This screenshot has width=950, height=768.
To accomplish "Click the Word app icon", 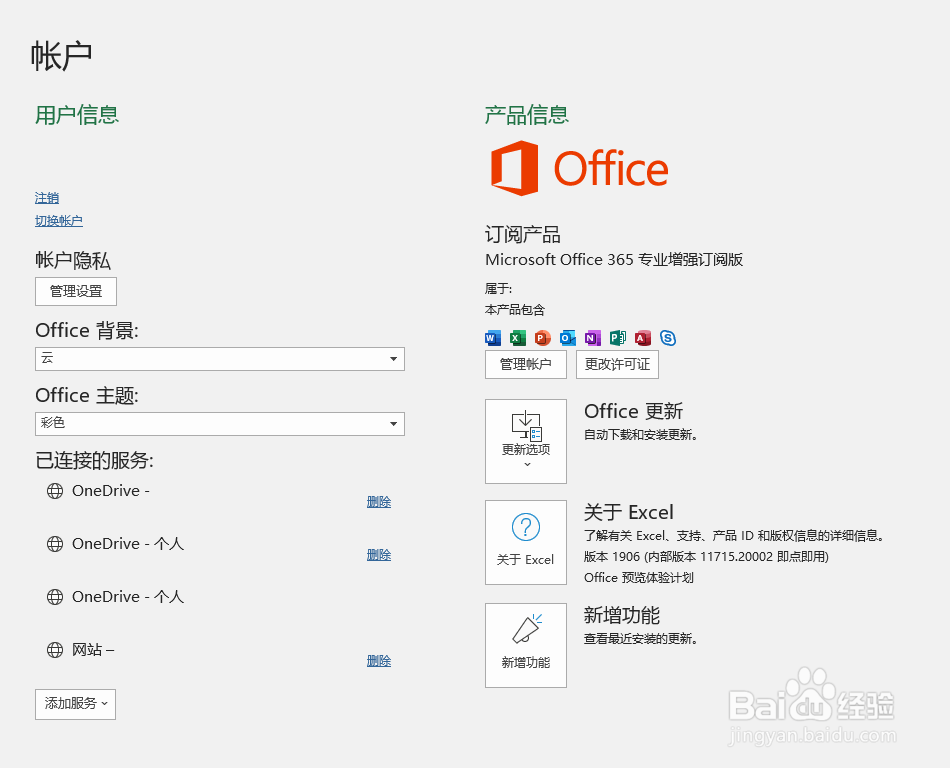I will pyautogui.click(x=493, y=338).
